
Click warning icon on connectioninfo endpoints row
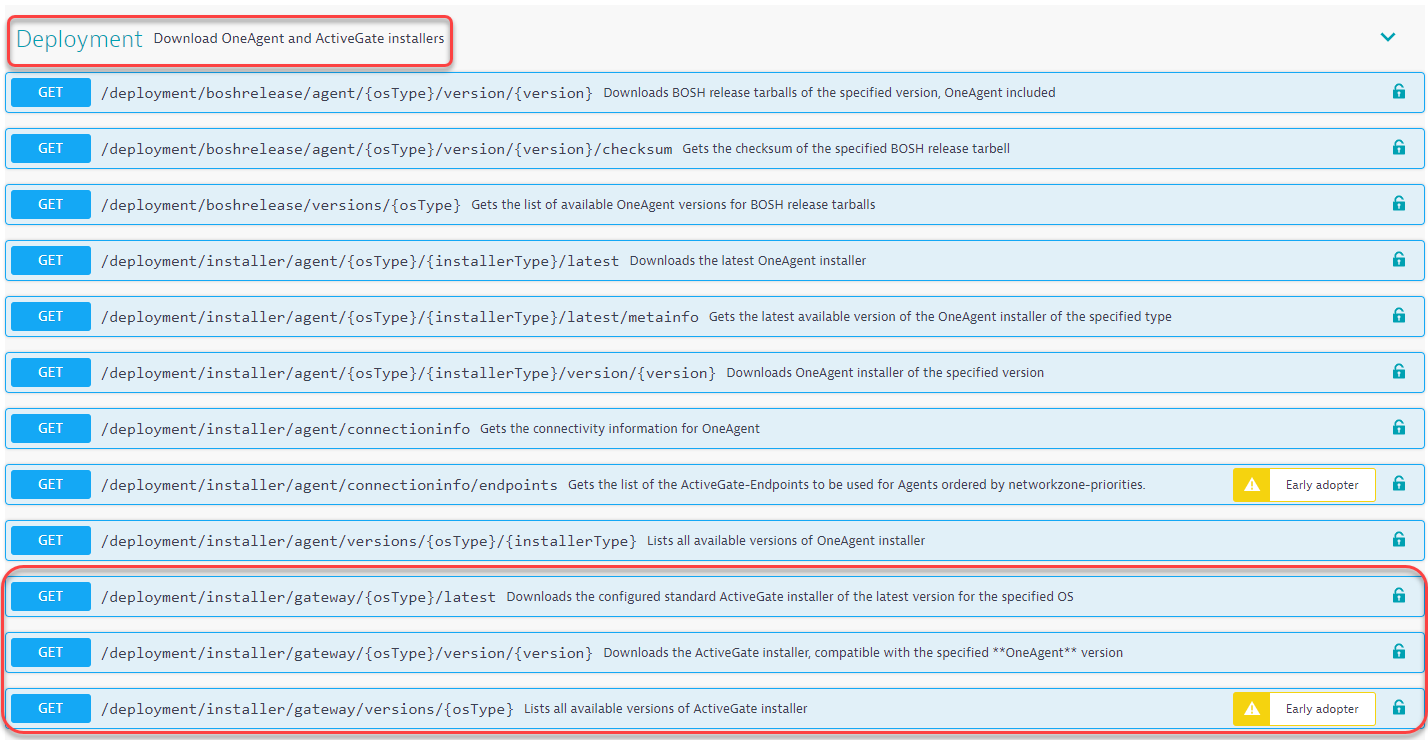click(x=1251, y=485)
